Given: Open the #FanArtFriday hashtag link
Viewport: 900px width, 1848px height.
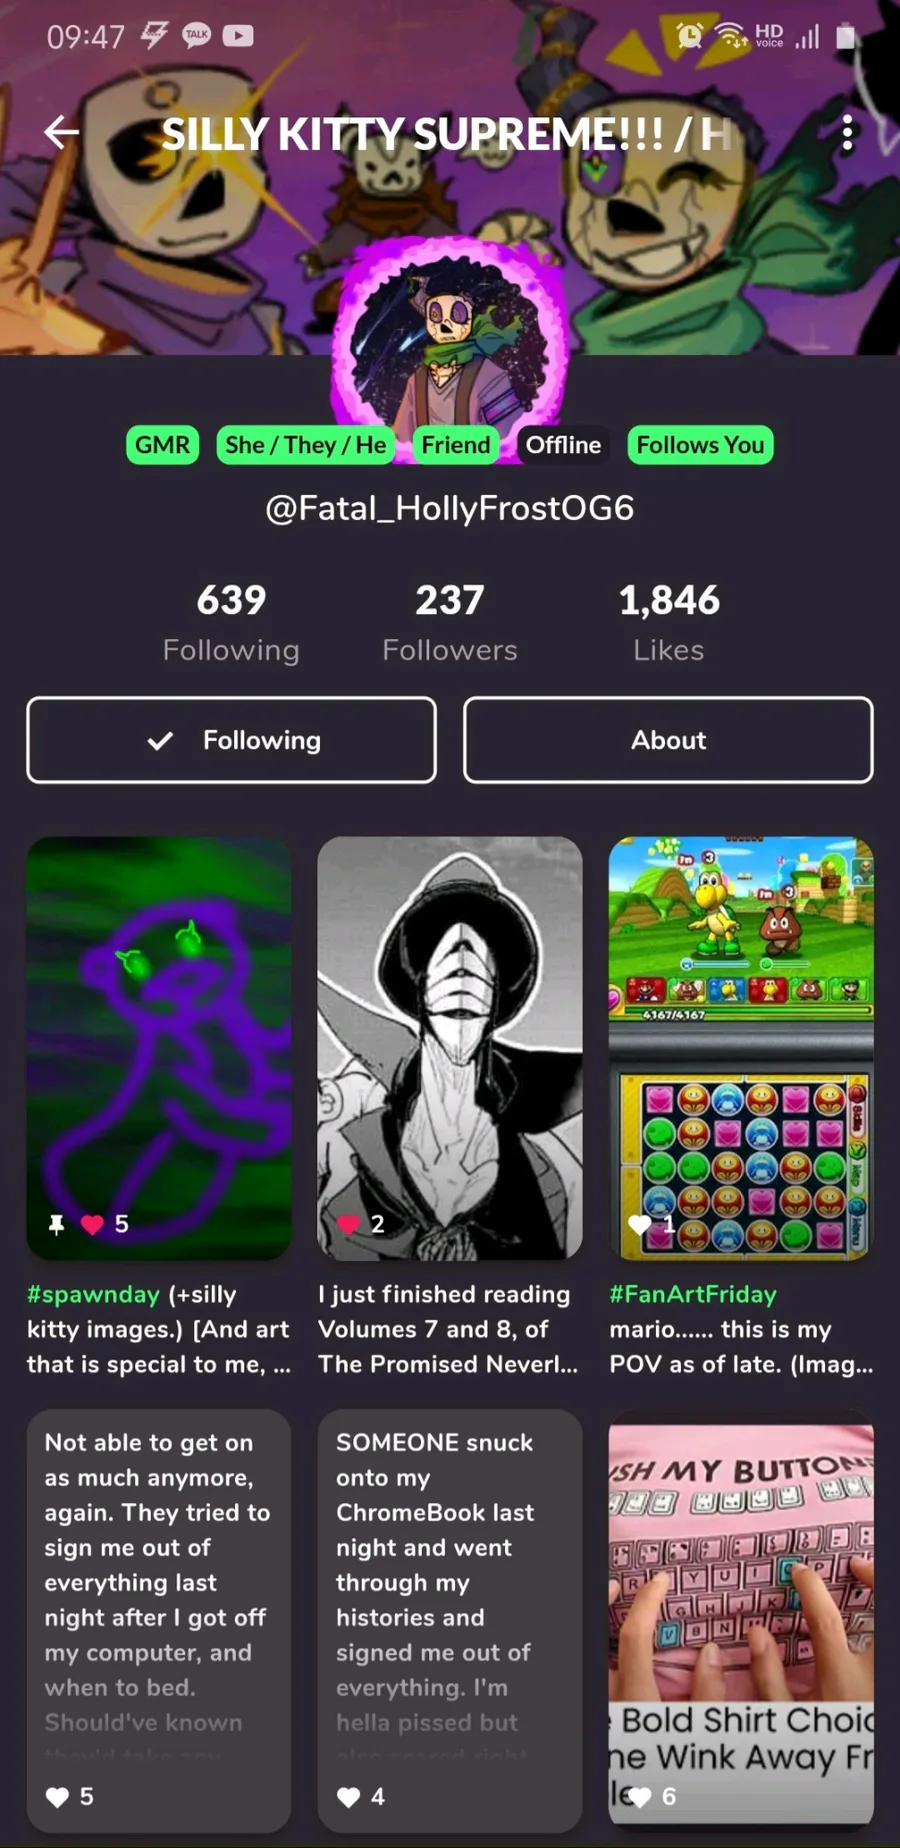Looking at the screenshot, I should 693,1294.
